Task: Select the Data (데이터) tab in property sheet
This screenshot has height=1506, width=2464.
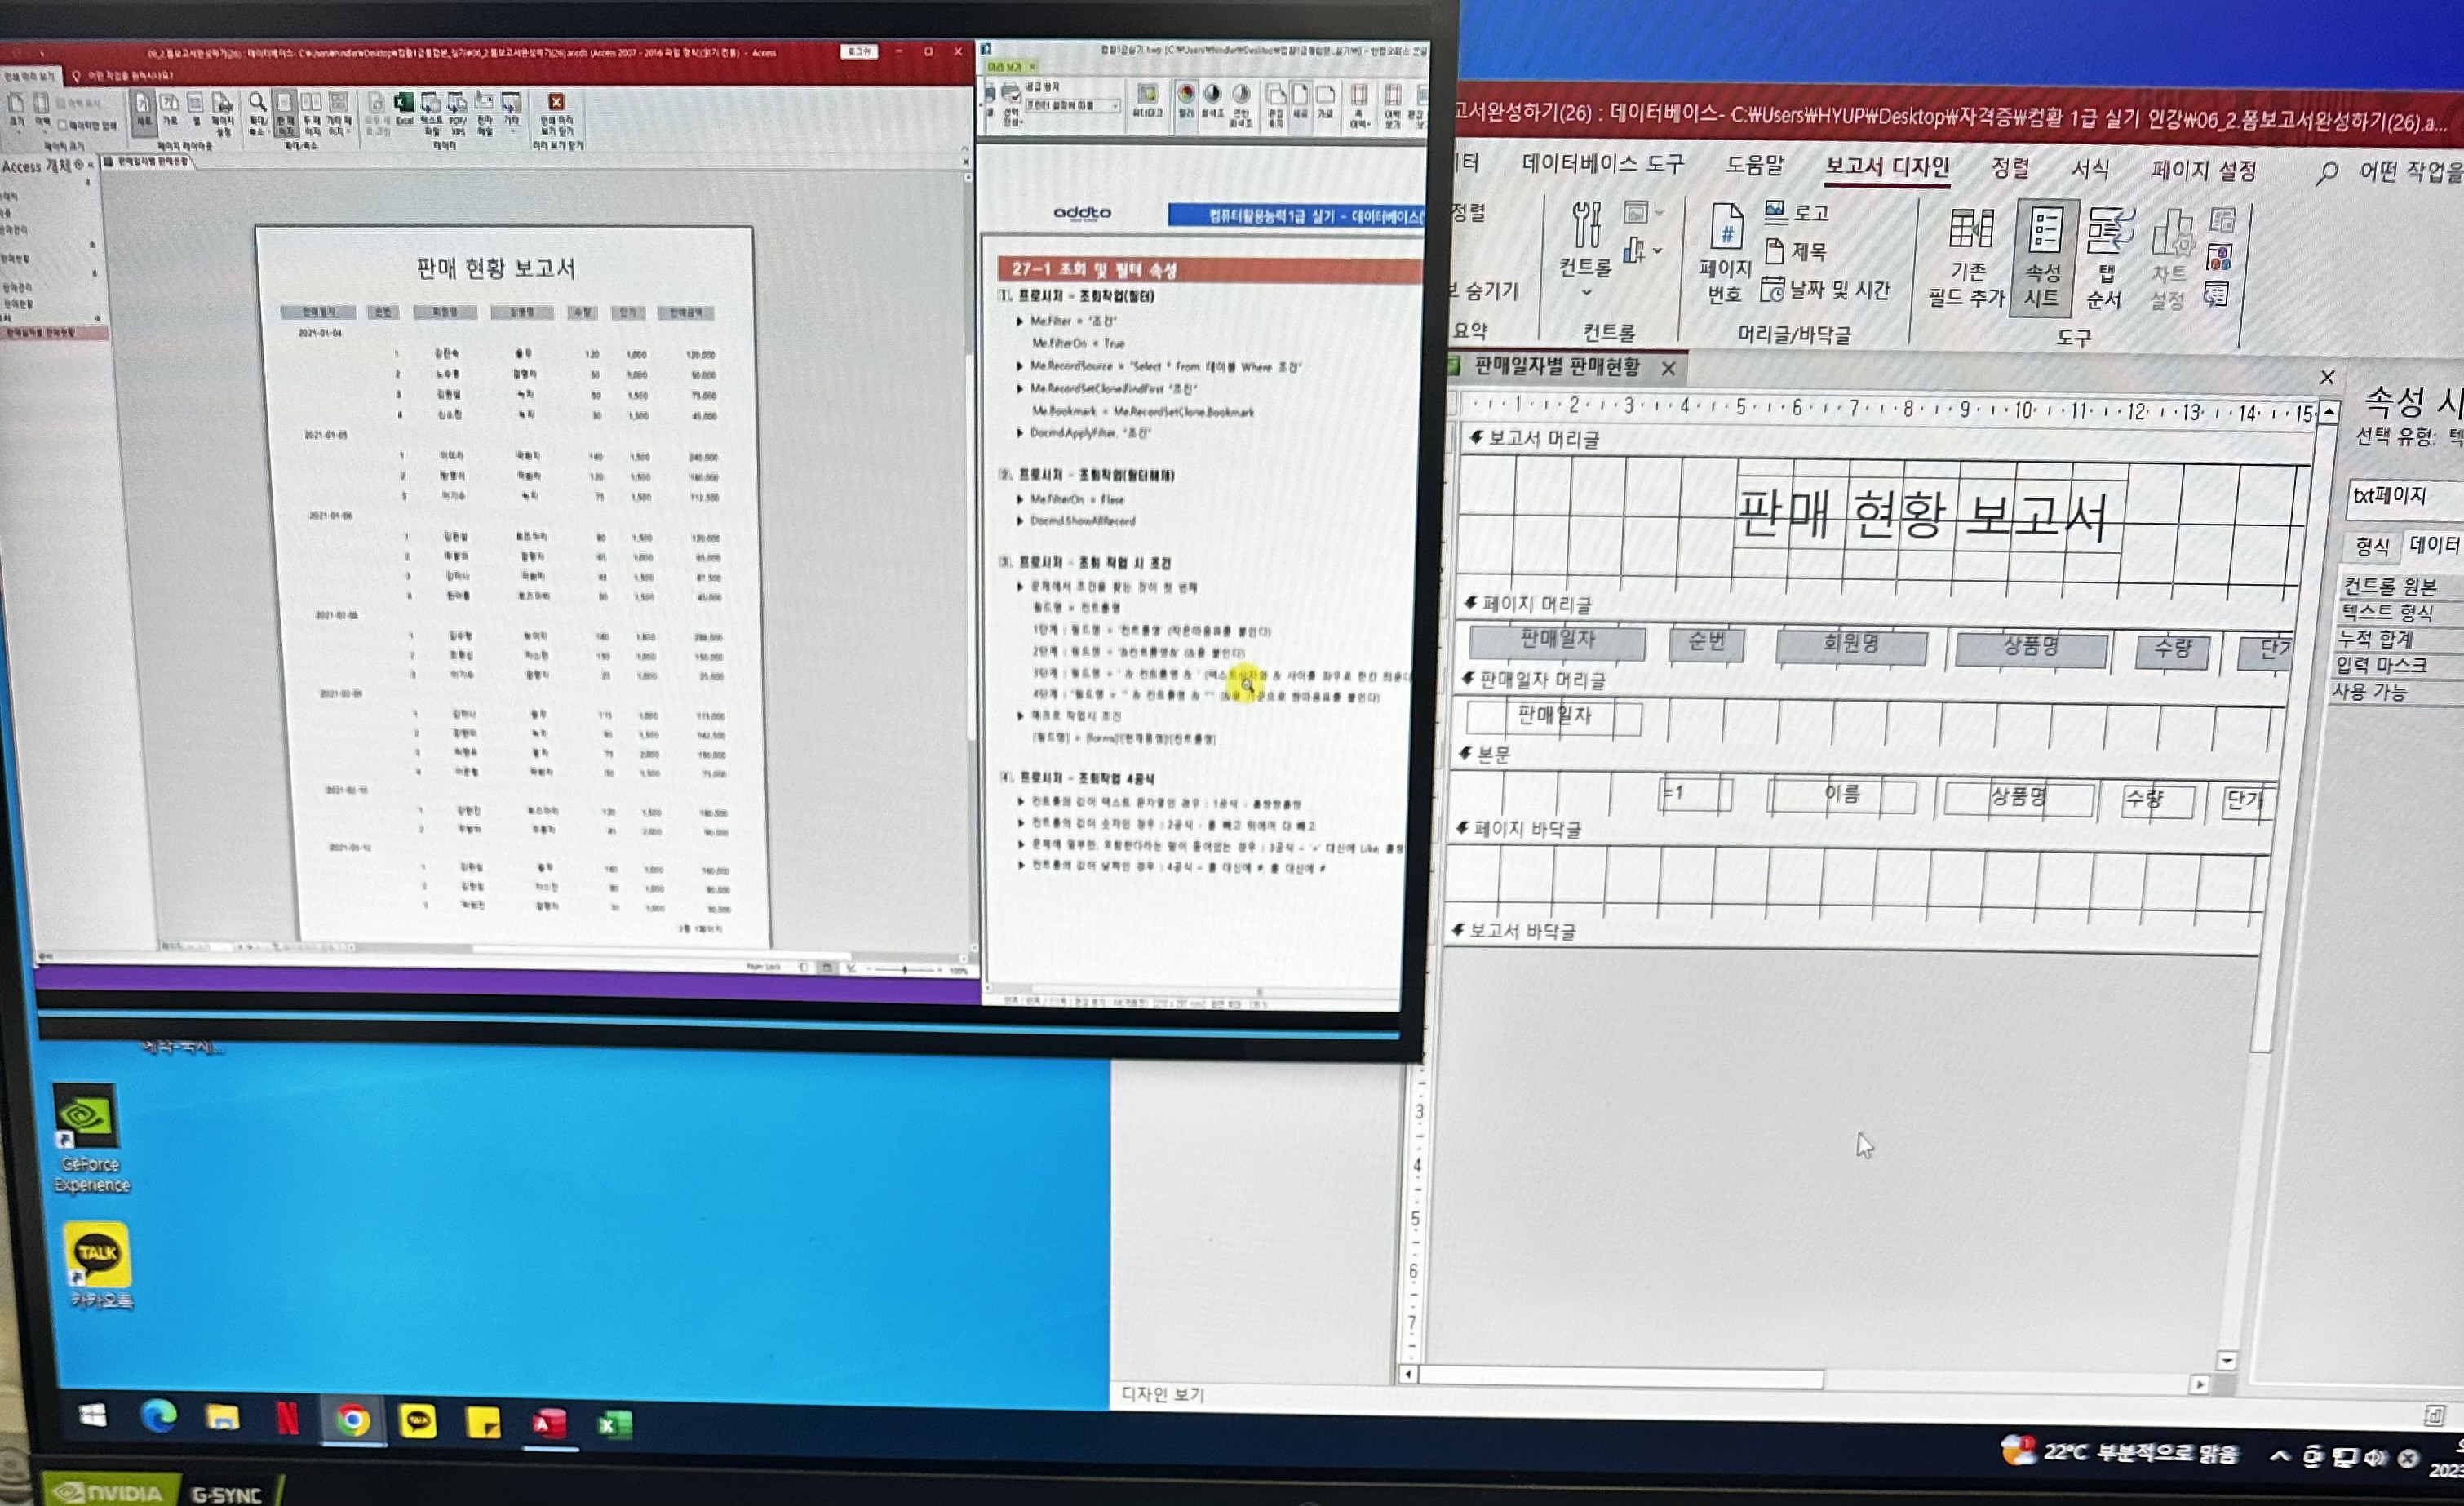Action: [x=2433, y=544]
